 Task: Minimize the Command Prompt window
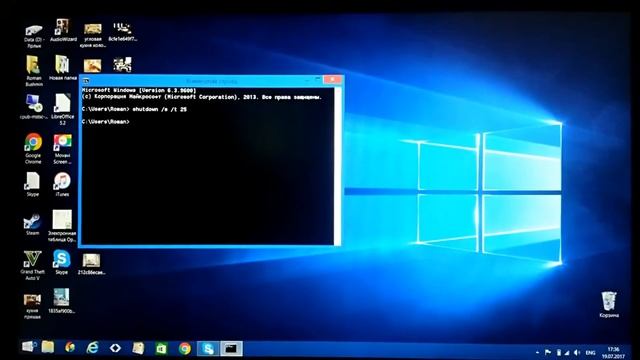[306, 80]
